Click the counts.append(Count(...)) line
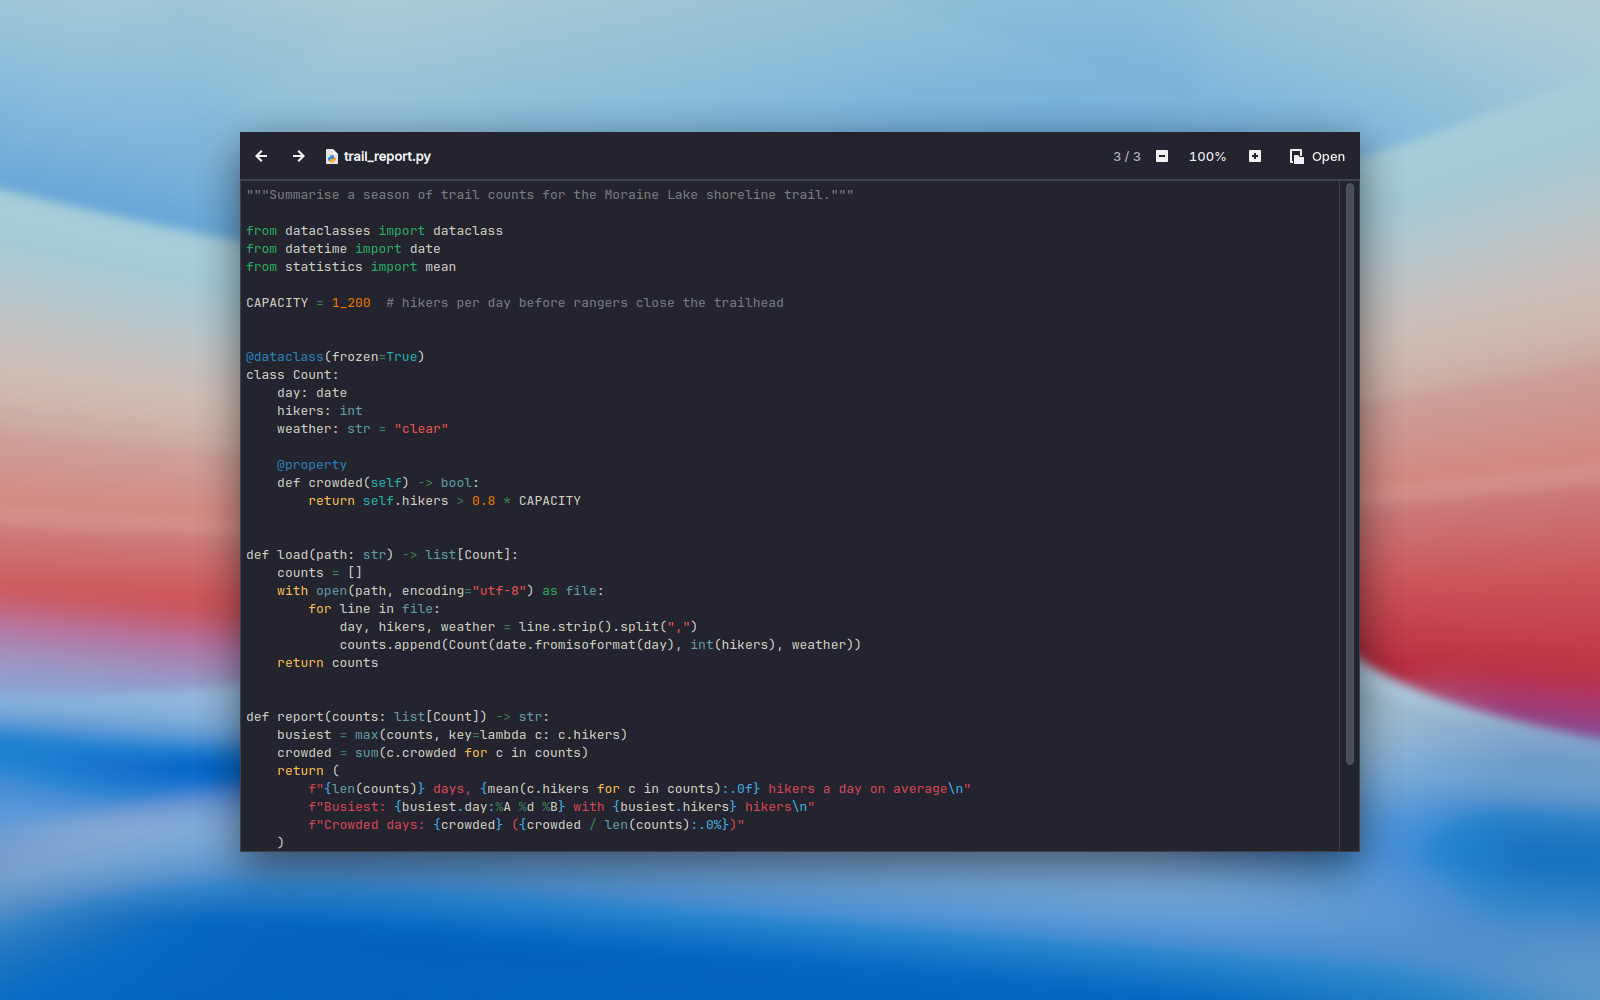This screenshot has width=1600, height=1000. coord(600,645)
